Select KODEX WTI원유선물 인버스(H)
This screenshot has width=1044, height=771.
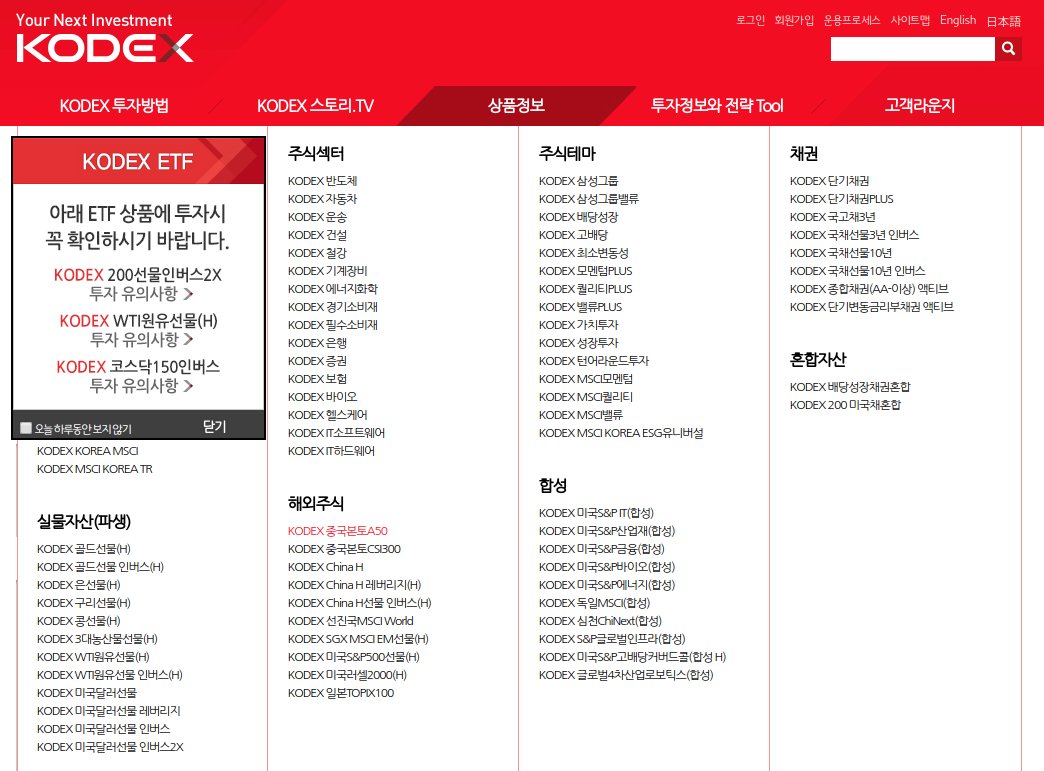109,674
